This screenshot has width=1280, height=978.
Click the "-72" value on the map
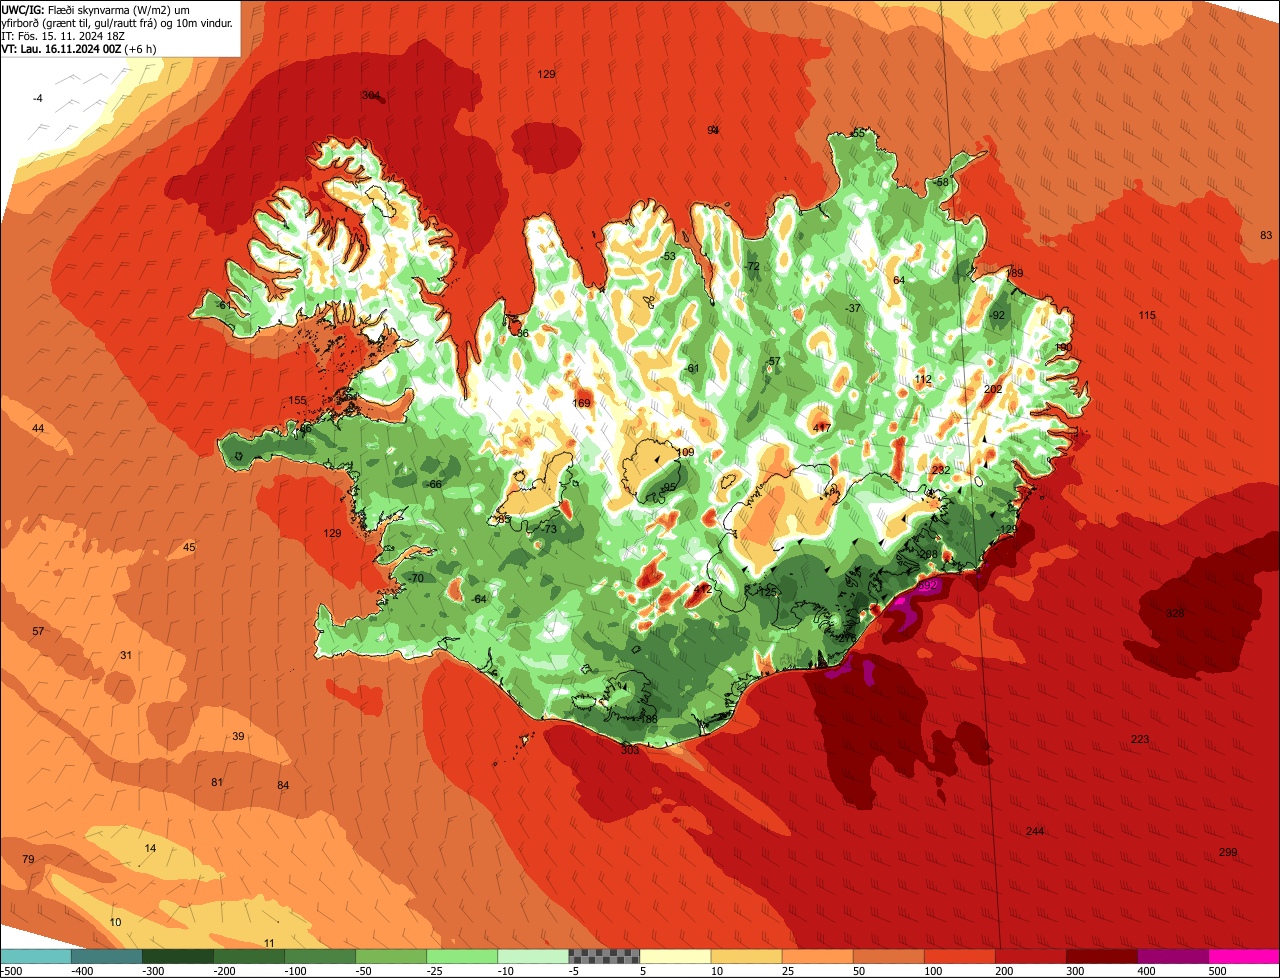click(x=752, y=266)
